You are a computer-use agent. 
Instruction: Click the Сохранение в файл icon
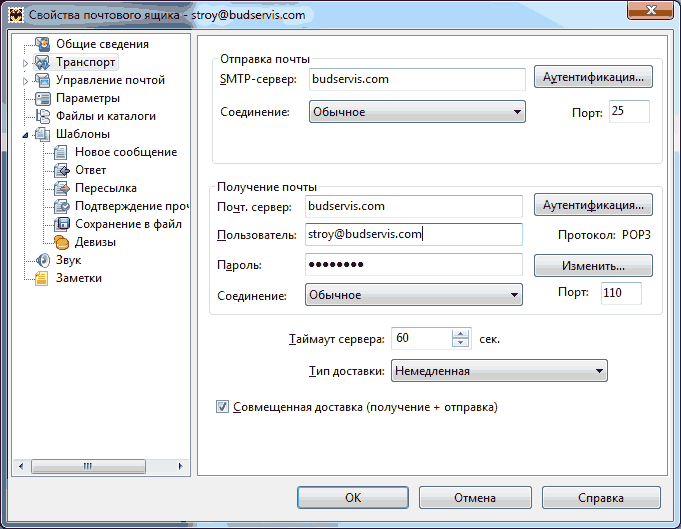tap(61, 224)
